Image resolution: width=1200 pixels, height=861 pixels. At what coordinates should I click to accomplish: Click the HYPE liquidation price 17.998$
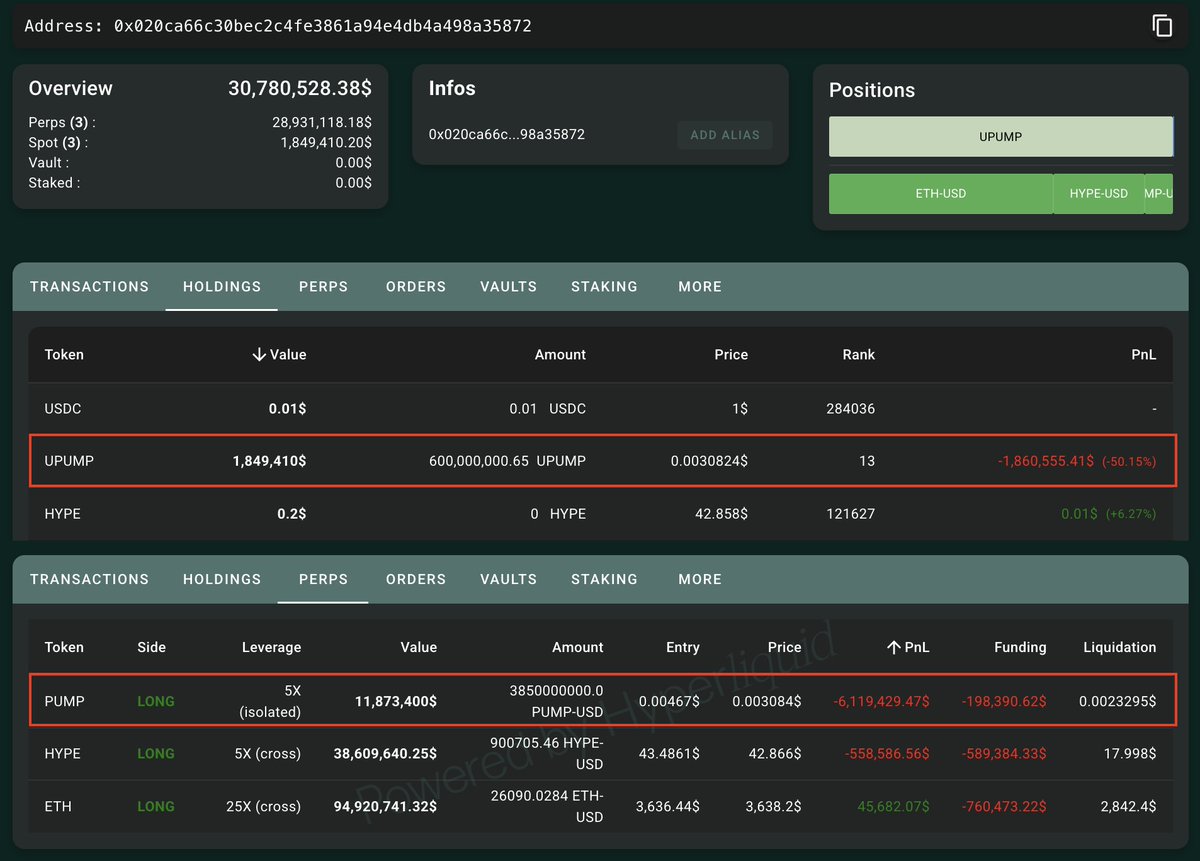1128,753
